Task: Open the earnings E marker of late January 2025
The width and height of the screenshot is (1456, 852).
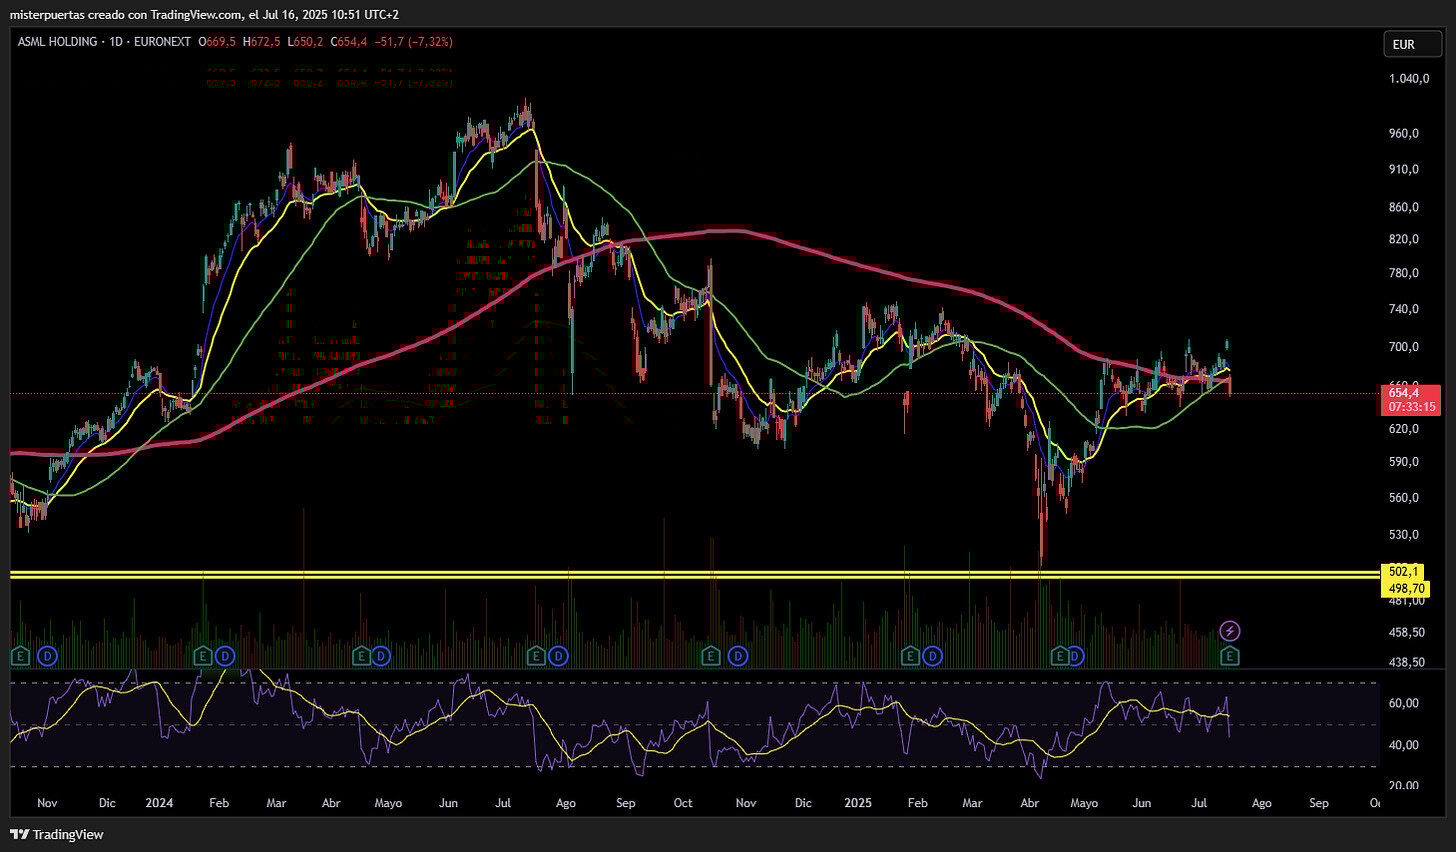Action: pos(909,656)
